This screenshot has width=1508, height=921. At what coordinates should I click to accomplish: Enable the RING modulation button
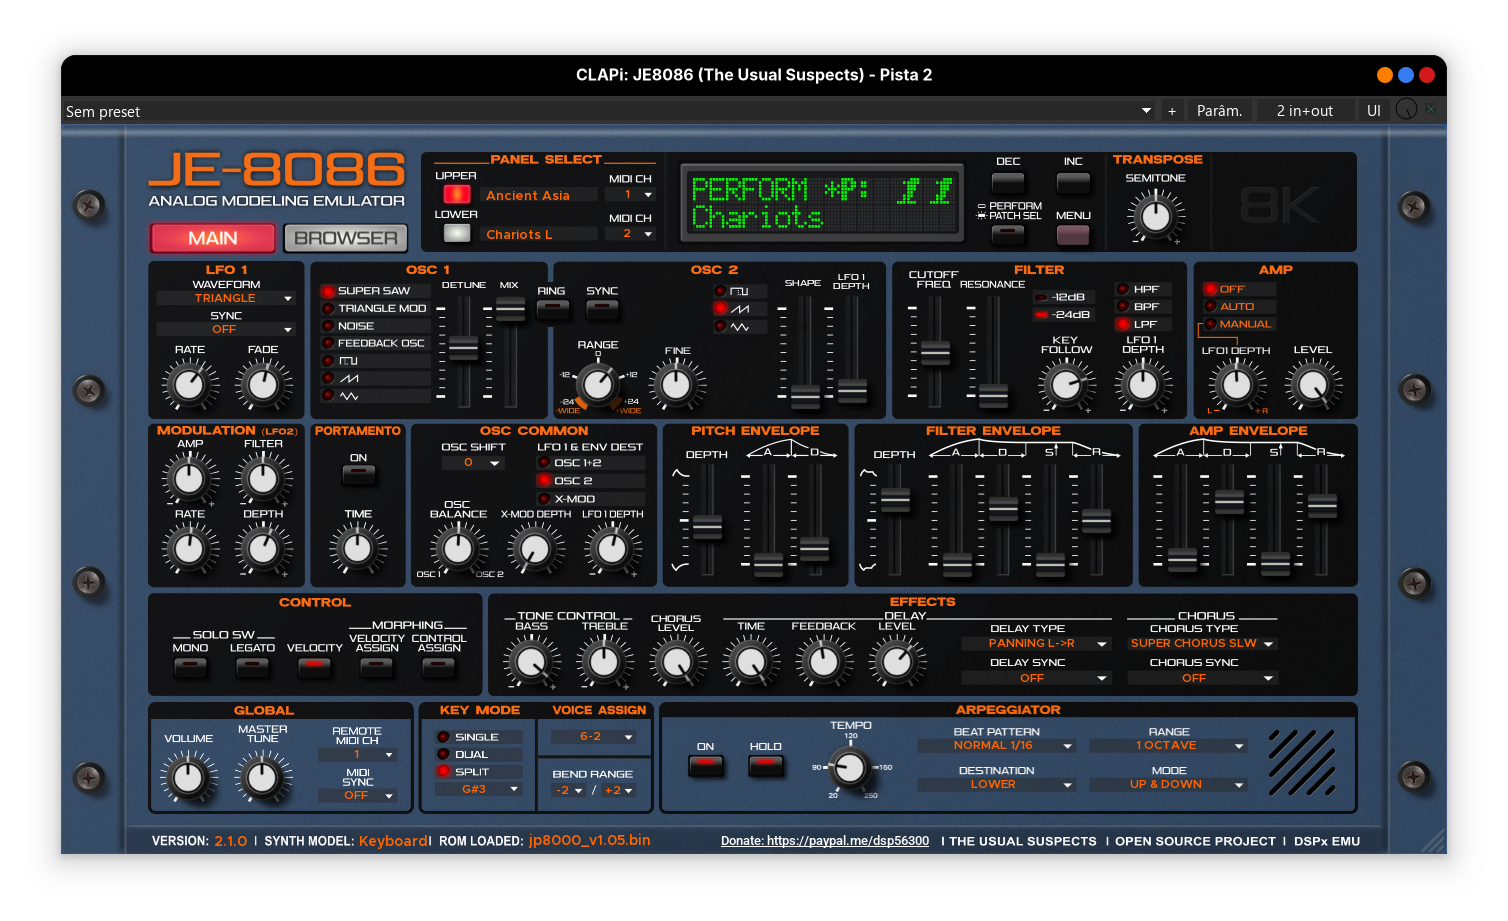[x=553, y=309]
